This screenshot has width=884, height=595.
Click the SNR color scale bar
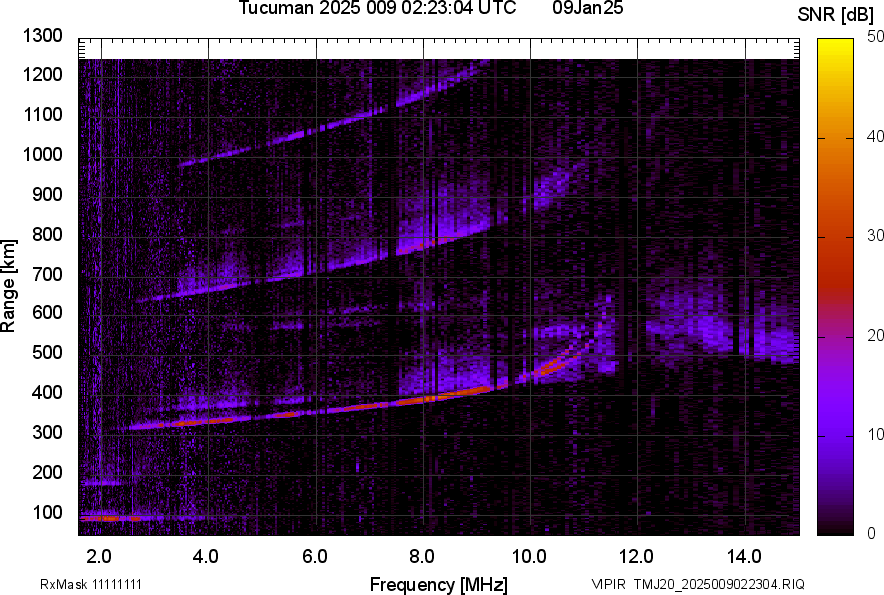(x=836, y=287)
